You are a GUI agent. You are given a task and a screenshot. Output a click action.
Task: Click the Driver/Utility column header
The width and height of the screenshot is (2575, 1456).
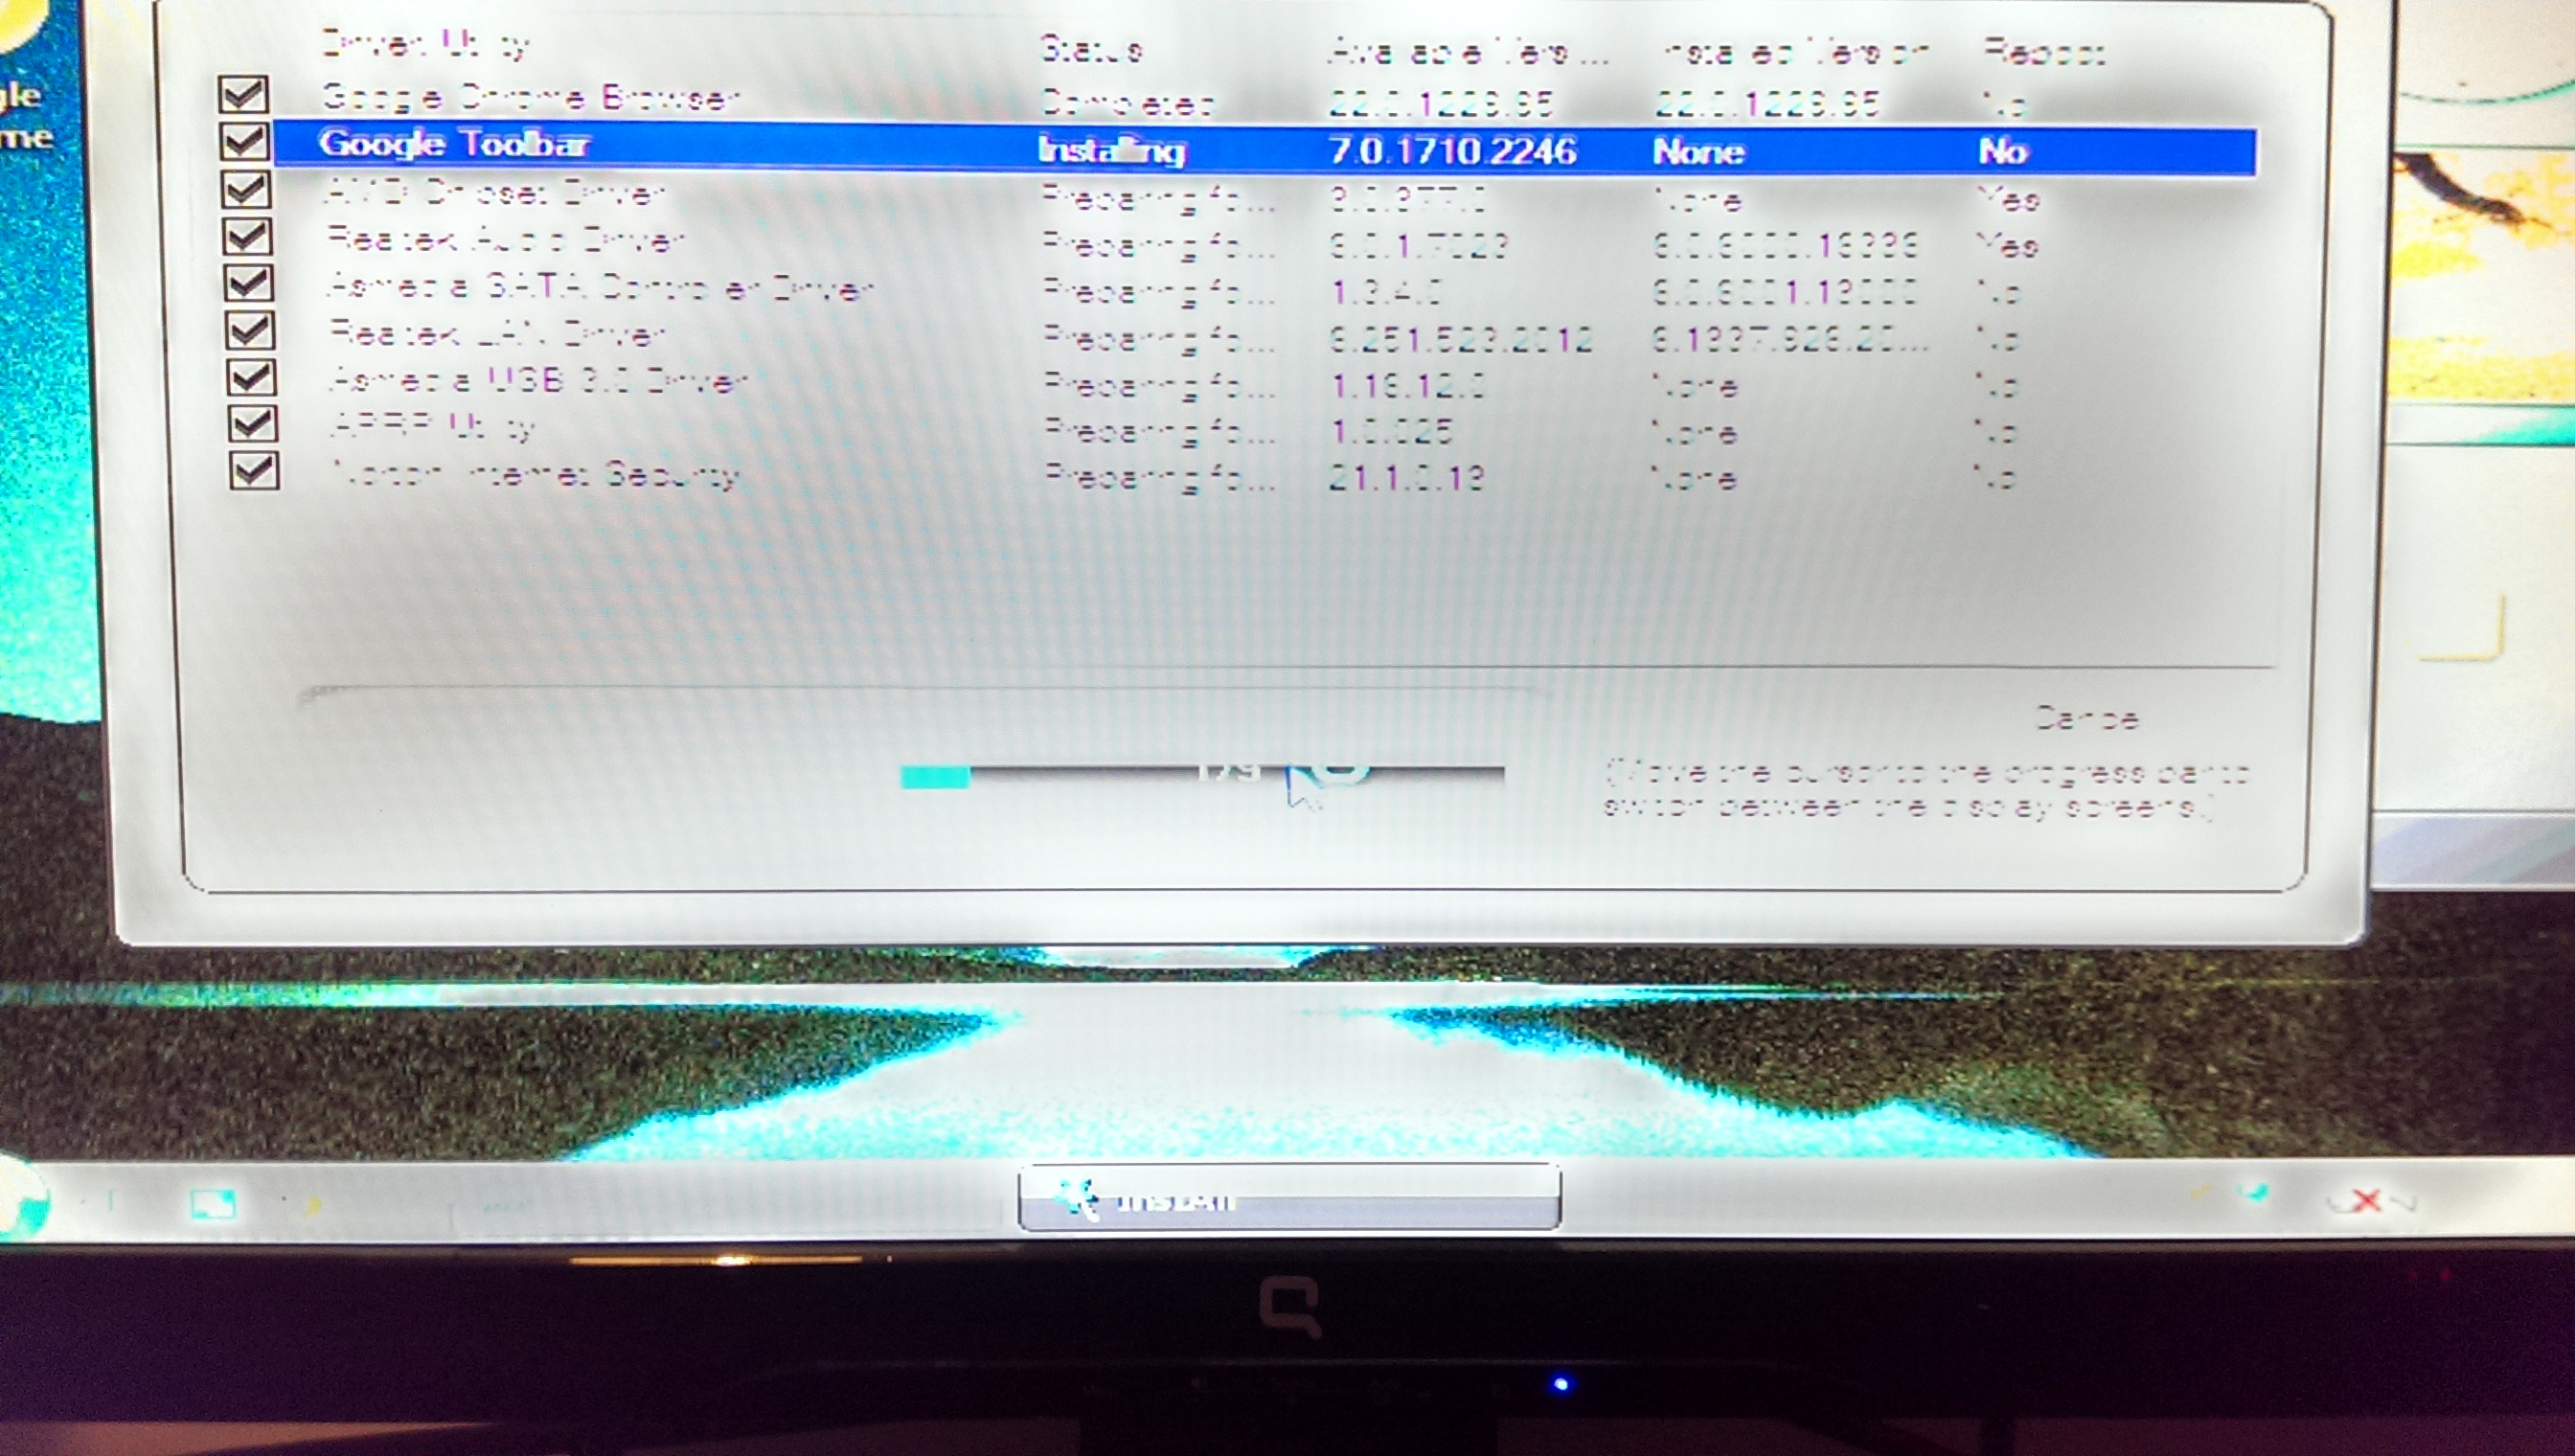(424, 44)
